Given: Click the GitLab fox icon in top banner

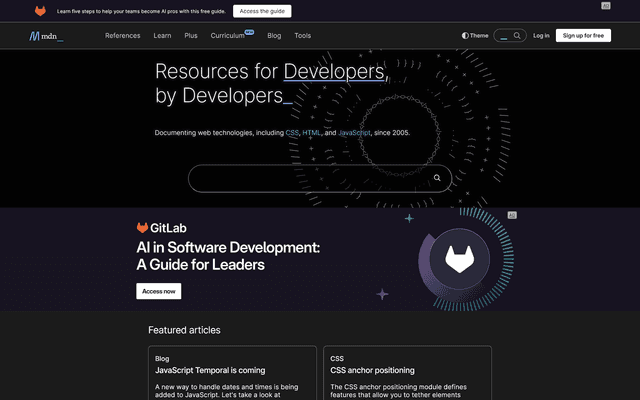Looking at the screenshot, I should pyautogui.click(x=40, y=11).
